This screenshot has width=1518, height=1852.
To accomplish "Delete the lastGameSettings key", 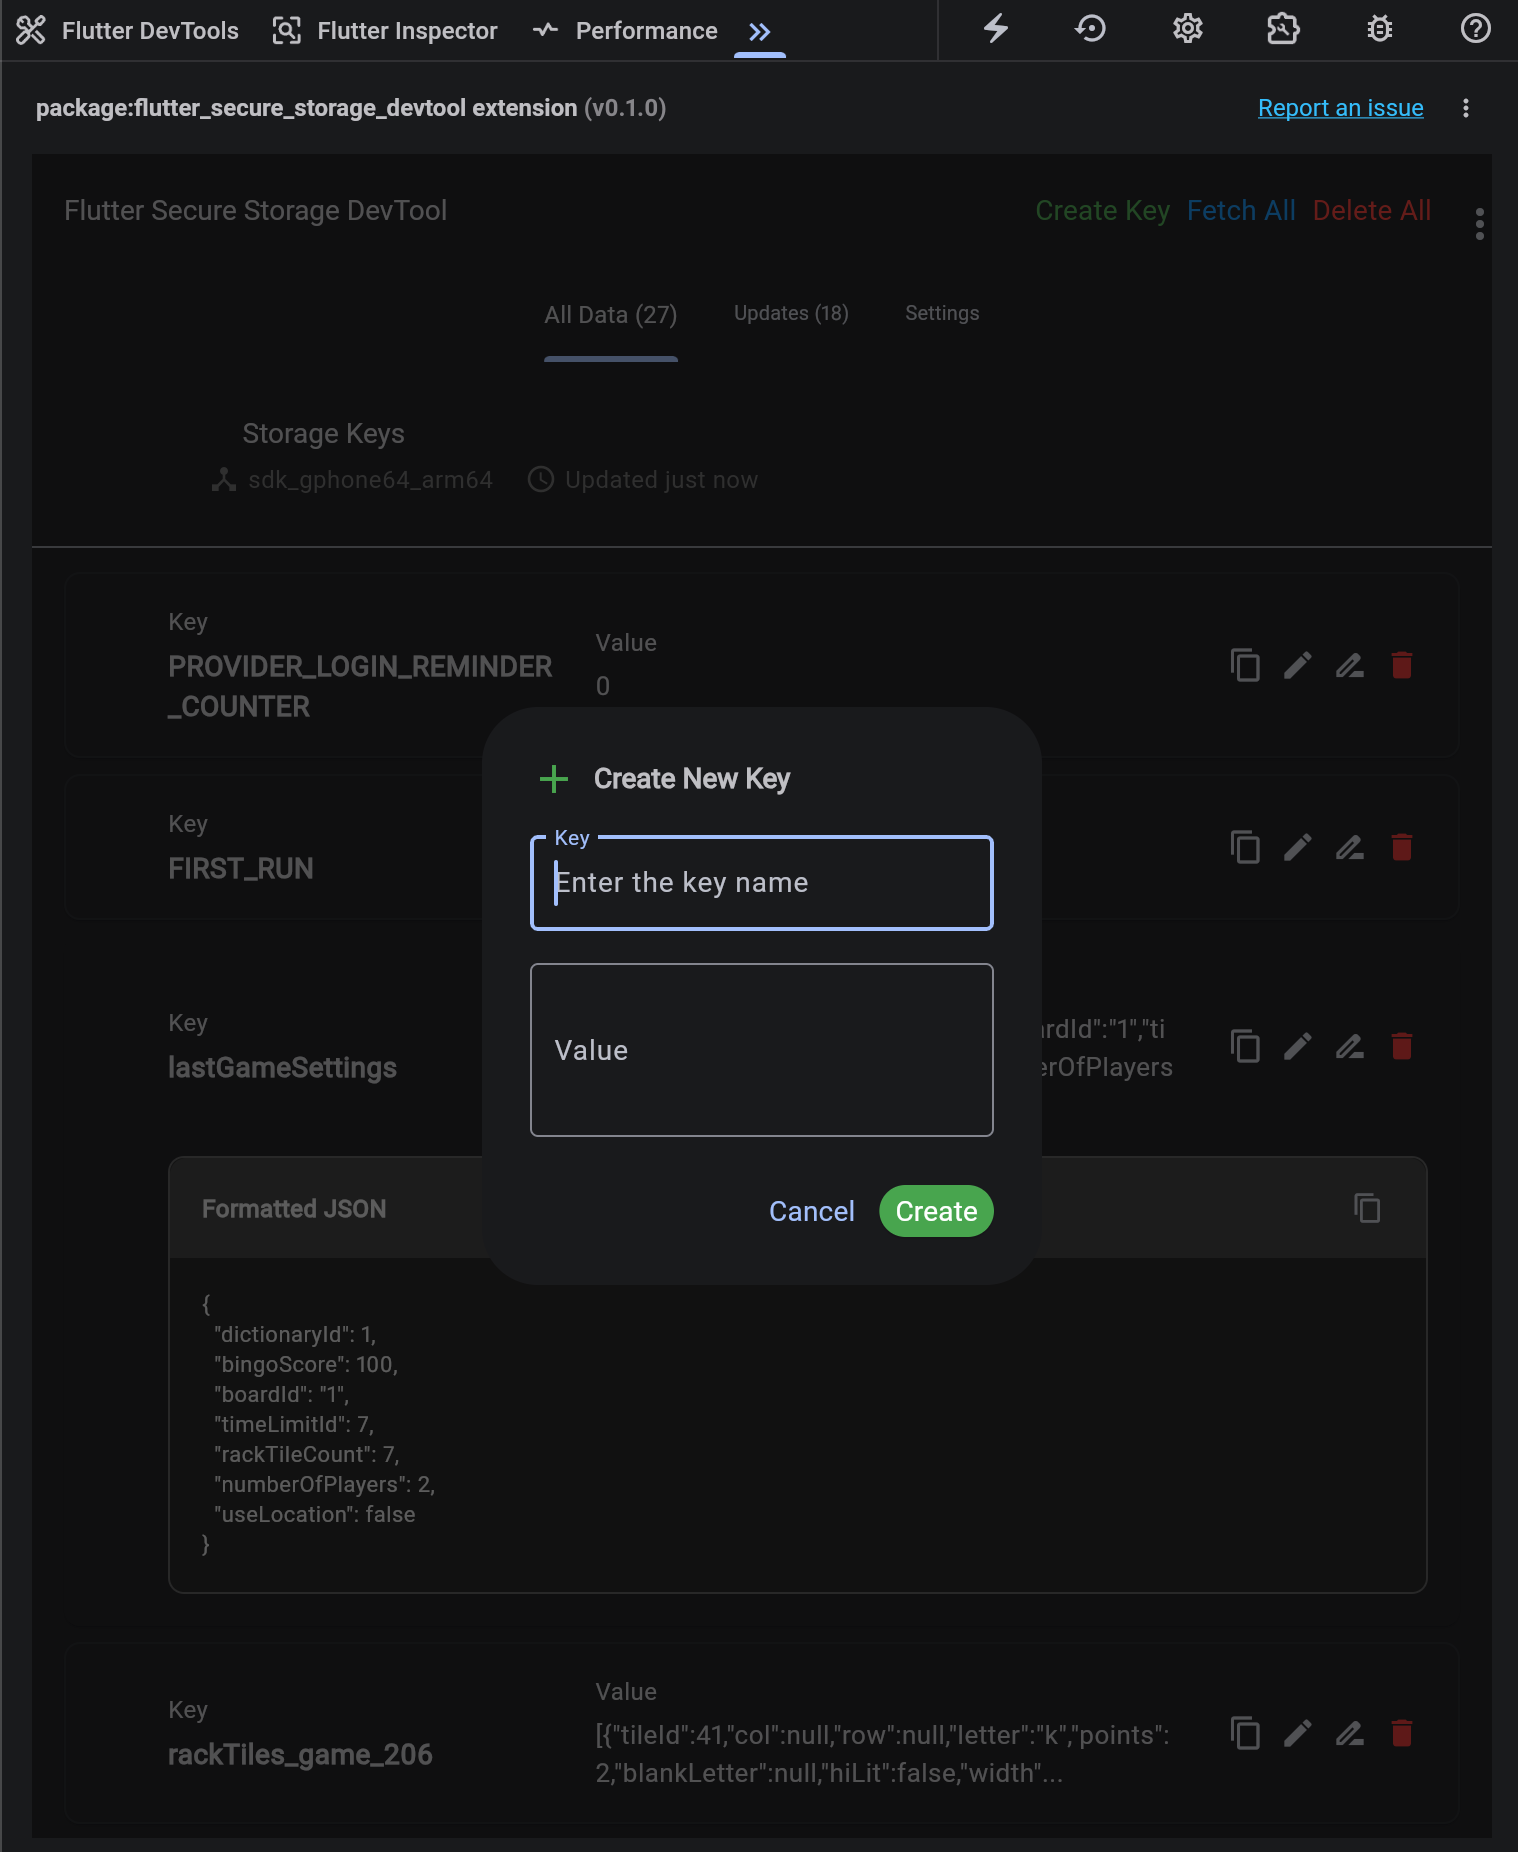I will 1402,1046.
